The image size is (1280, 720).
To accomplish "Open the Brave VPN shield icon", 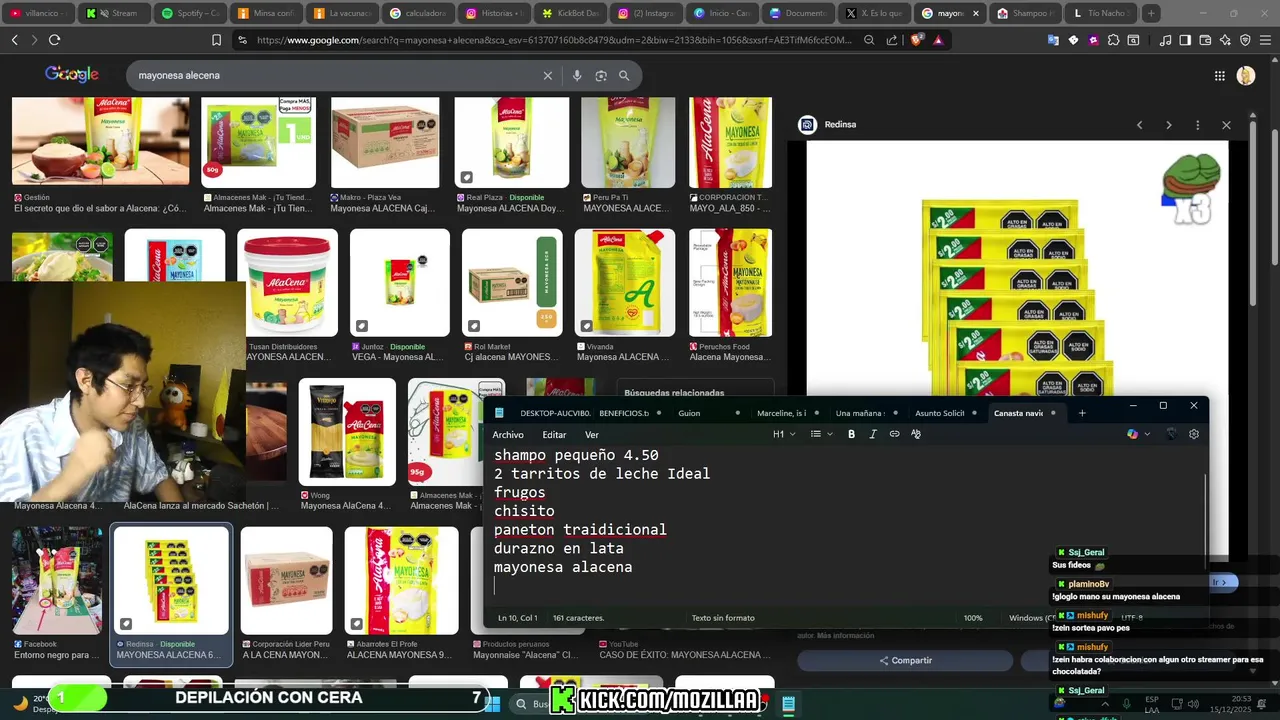I will (x=1245, y=40).
